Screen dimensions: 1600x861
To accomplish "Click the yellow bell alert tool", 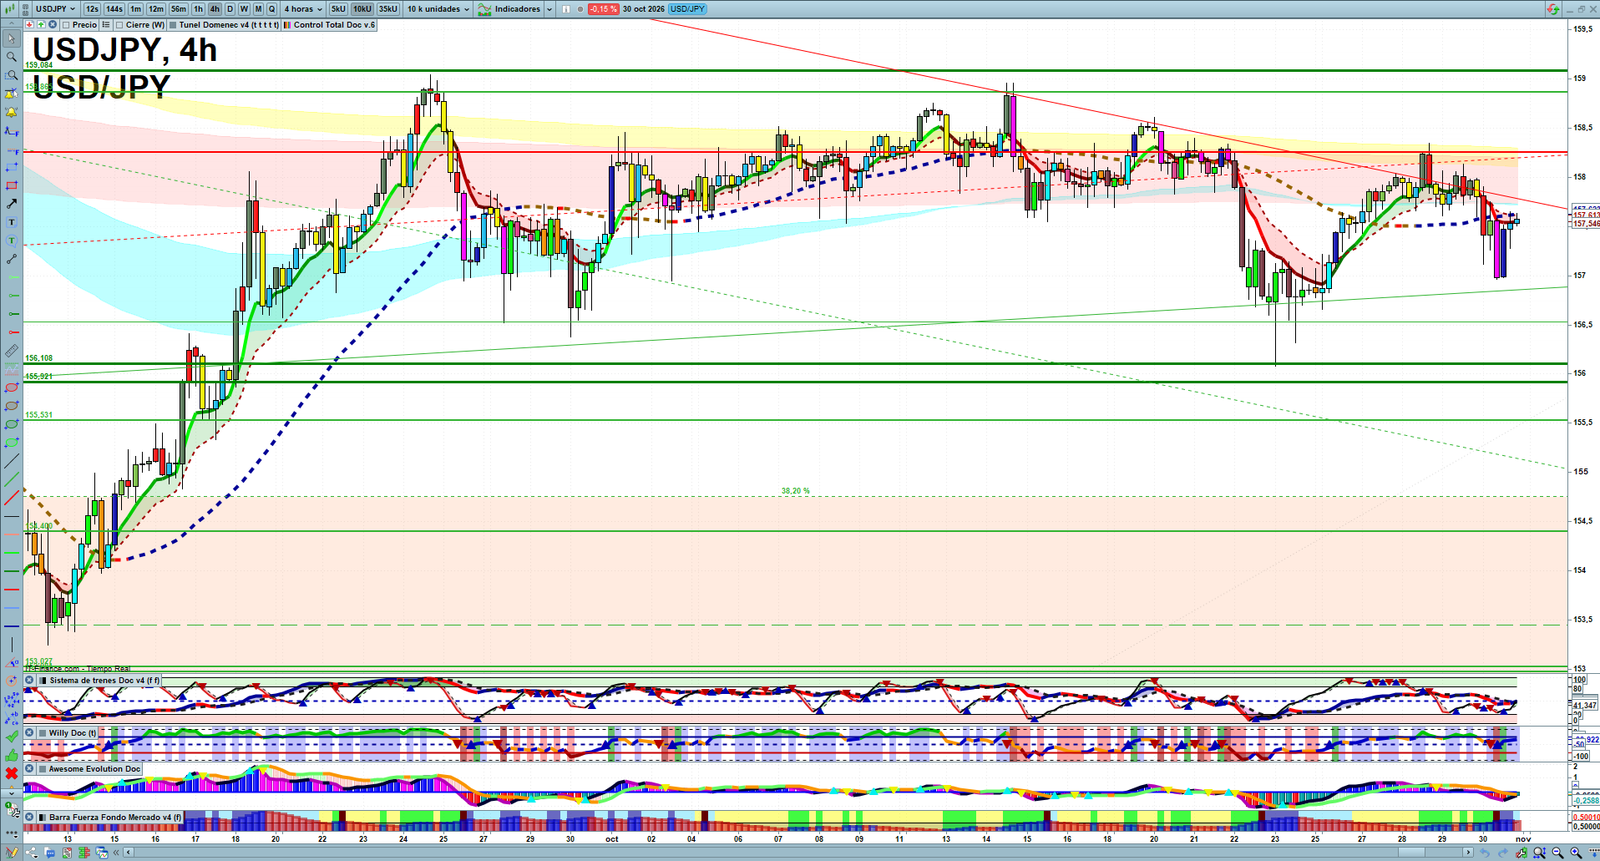I will [11, 112].
